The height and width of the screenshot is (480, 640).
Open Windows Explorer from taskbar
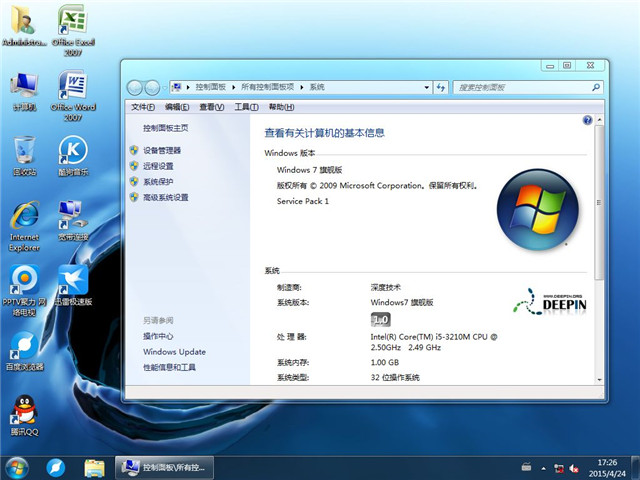click(x=94, y=468)
